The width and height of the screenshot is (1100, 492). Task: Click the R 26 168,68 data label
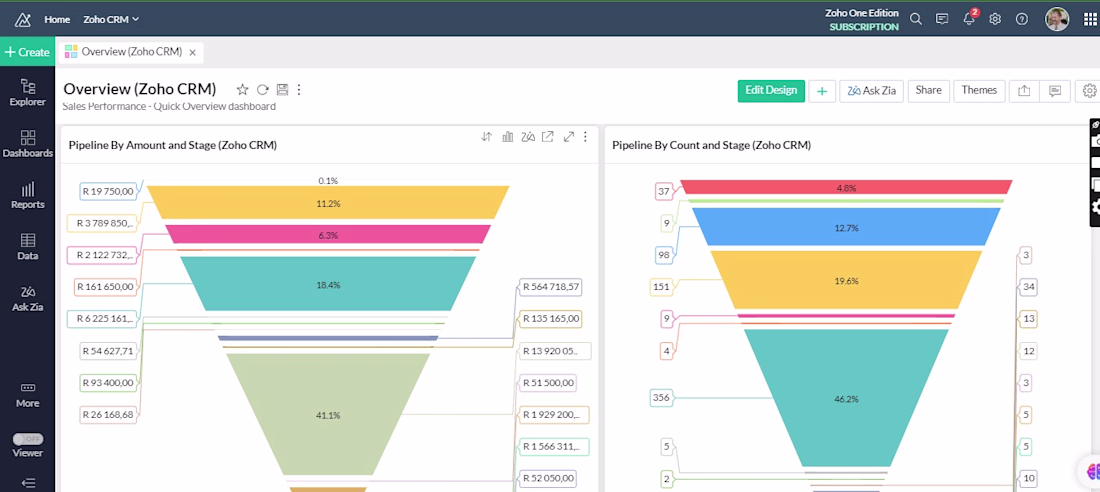coord(107,414)
